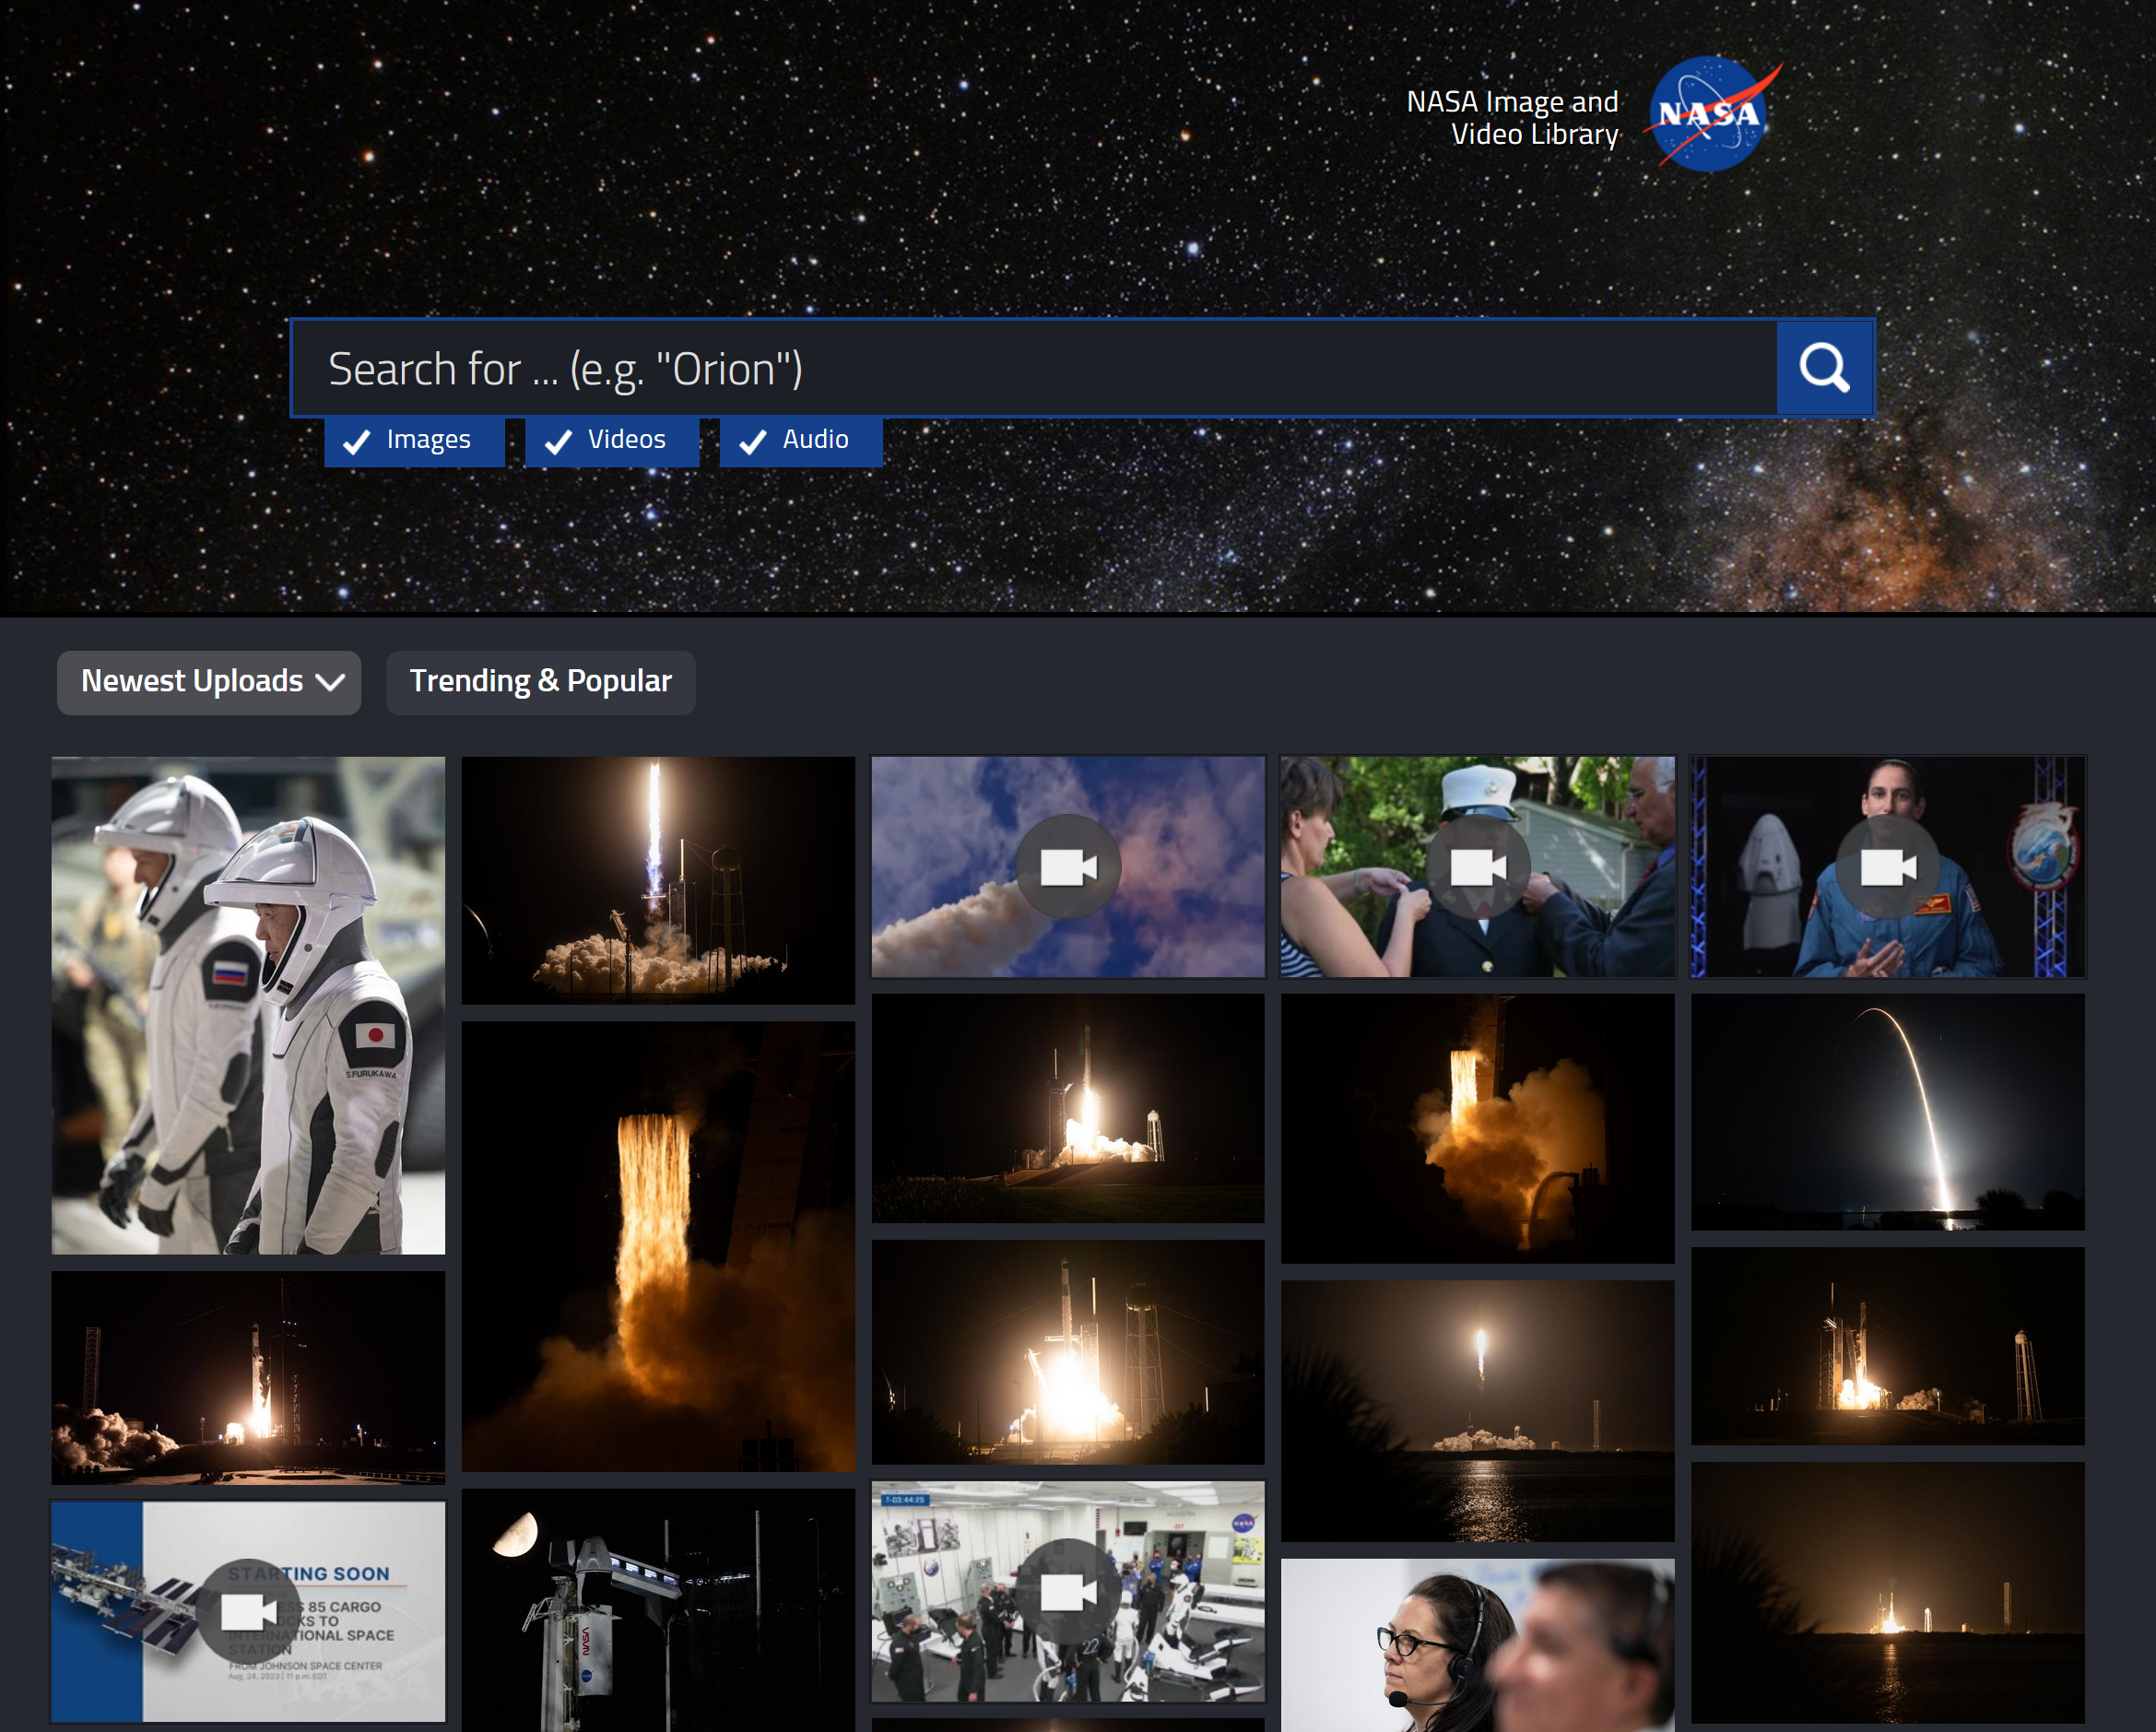Open distant pad ignition with tower photo
The height and width of the screenshot is (1732, 2156).
click(x=1888, y=1346)
